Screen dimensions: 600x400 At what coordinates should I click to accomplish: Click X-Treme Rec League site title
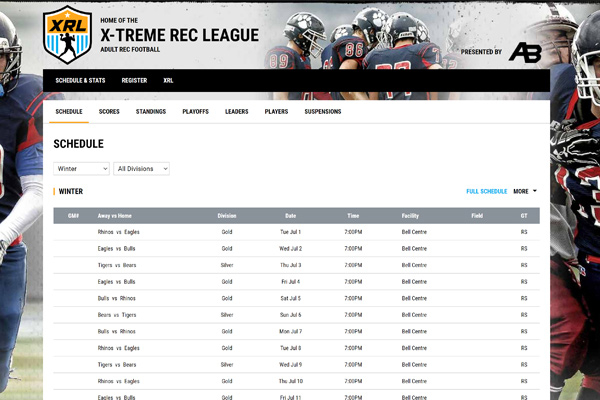click(x=180, y=34)
